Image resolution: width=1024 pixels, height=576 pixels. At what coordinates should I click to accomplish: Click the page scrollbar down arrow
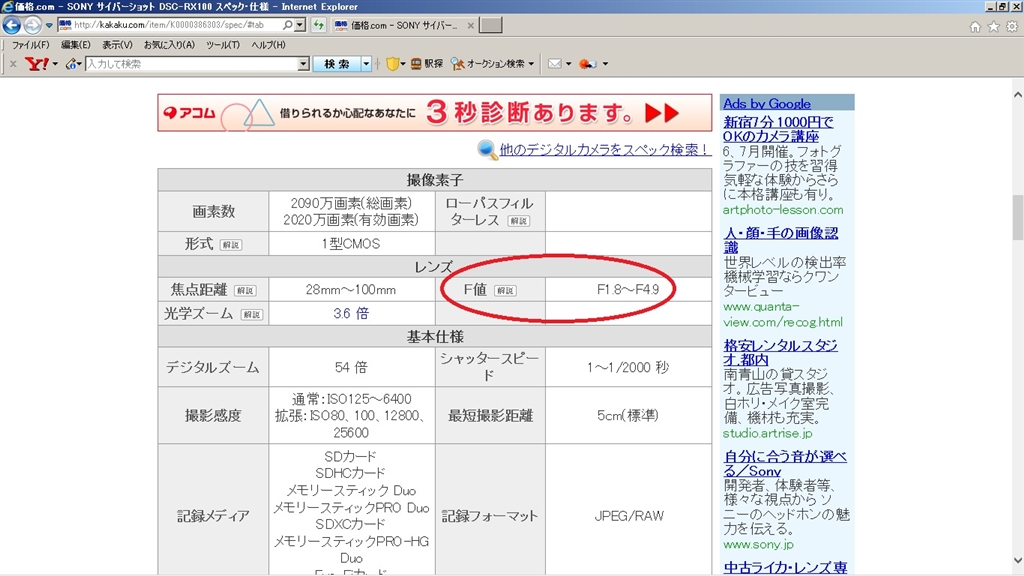[x=1017, y=560]
